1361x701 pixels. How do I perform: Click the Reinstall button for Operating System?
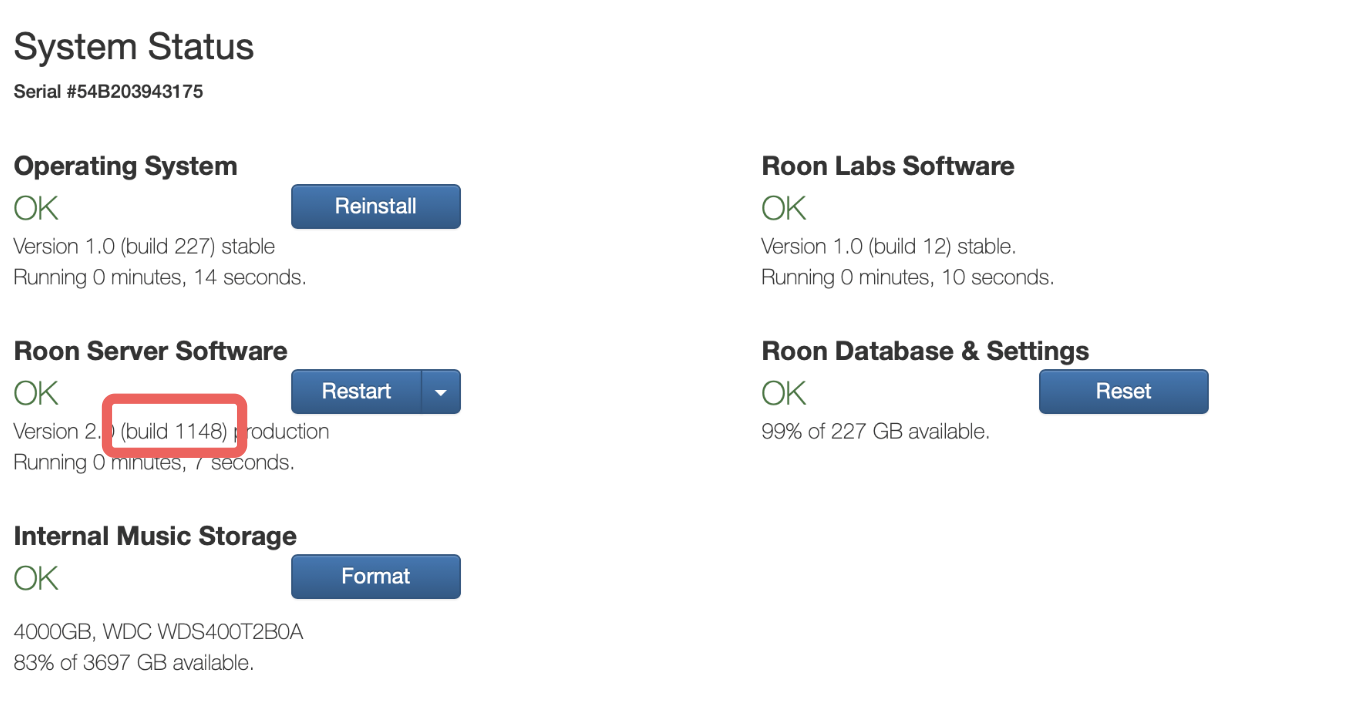[x=375, y=206]
